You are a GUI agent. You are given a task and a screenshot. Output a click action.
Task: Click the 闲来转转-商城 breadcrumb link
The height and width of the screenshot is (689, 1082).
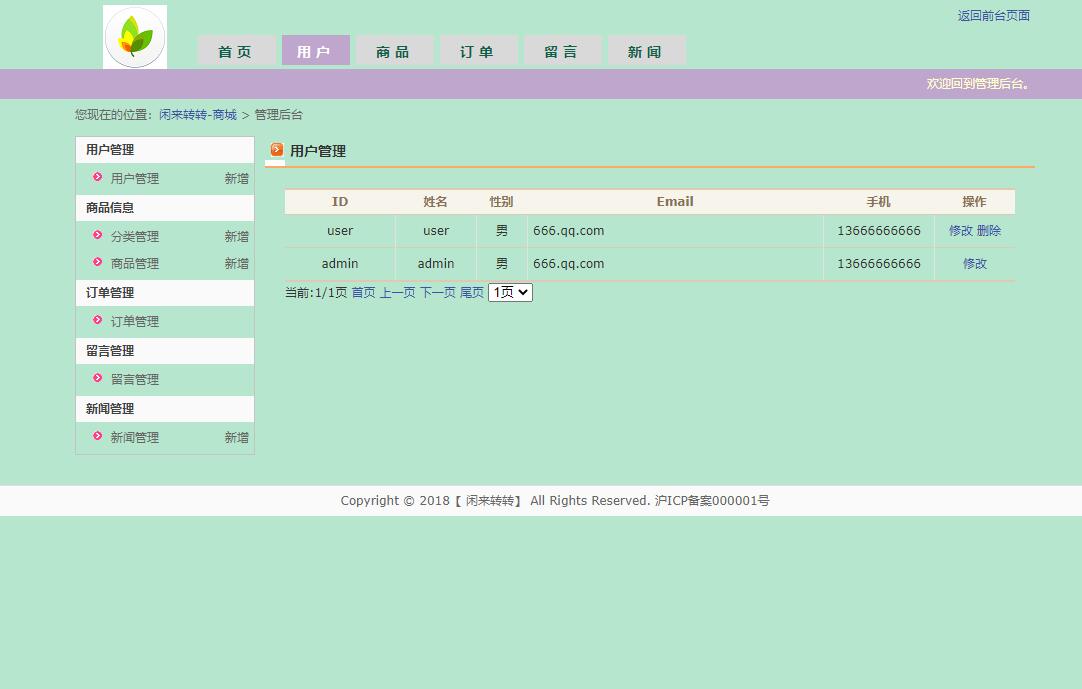[x=197, y=114]
